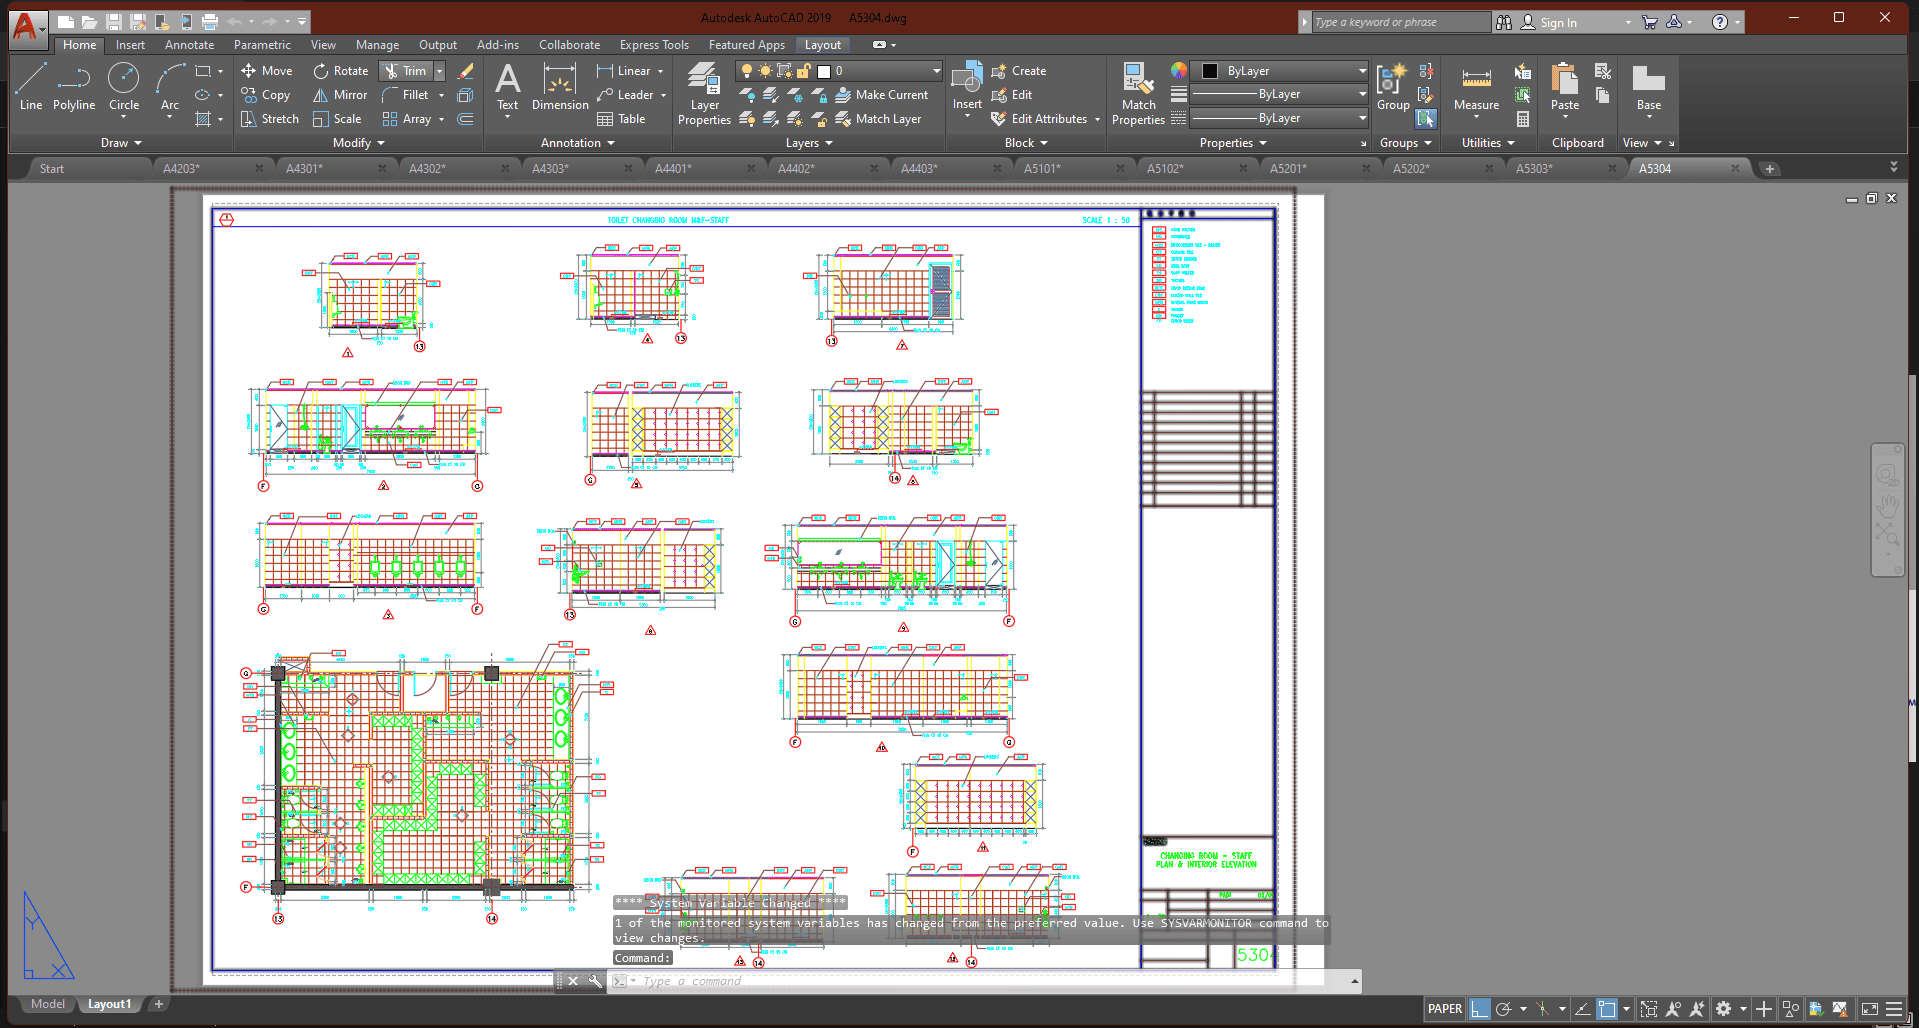Toggle Object Snap in status bar
1919x1028 pixels.
coord(1607,1009)
